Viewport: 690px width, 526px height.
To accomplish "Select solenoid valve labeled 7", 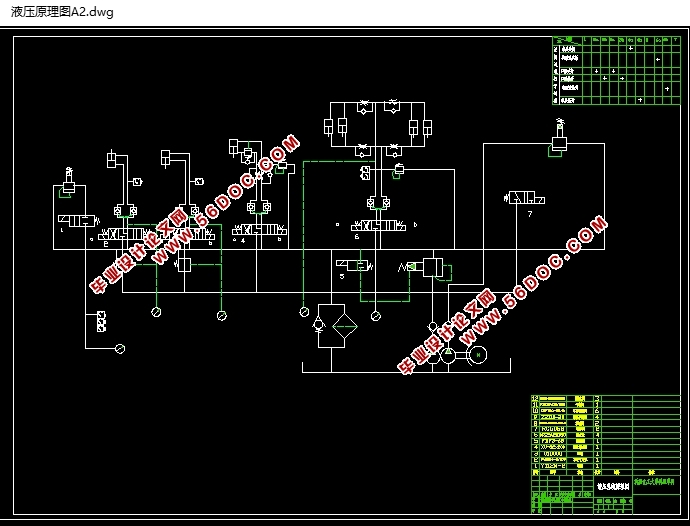I will [519, 199].
